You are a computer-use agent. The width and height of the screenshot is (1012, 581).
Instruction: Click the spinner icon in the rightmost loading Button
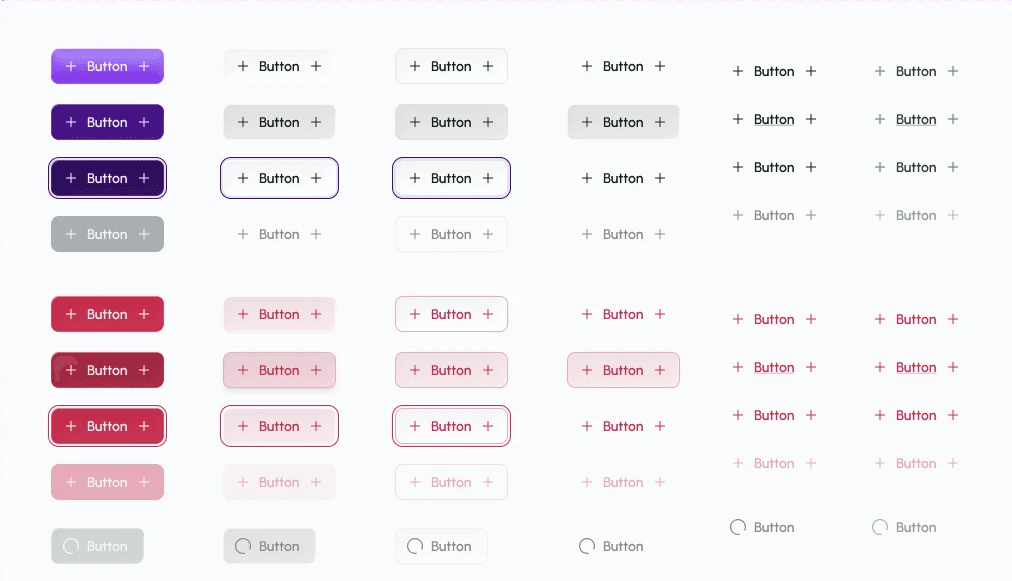(880, 527)
